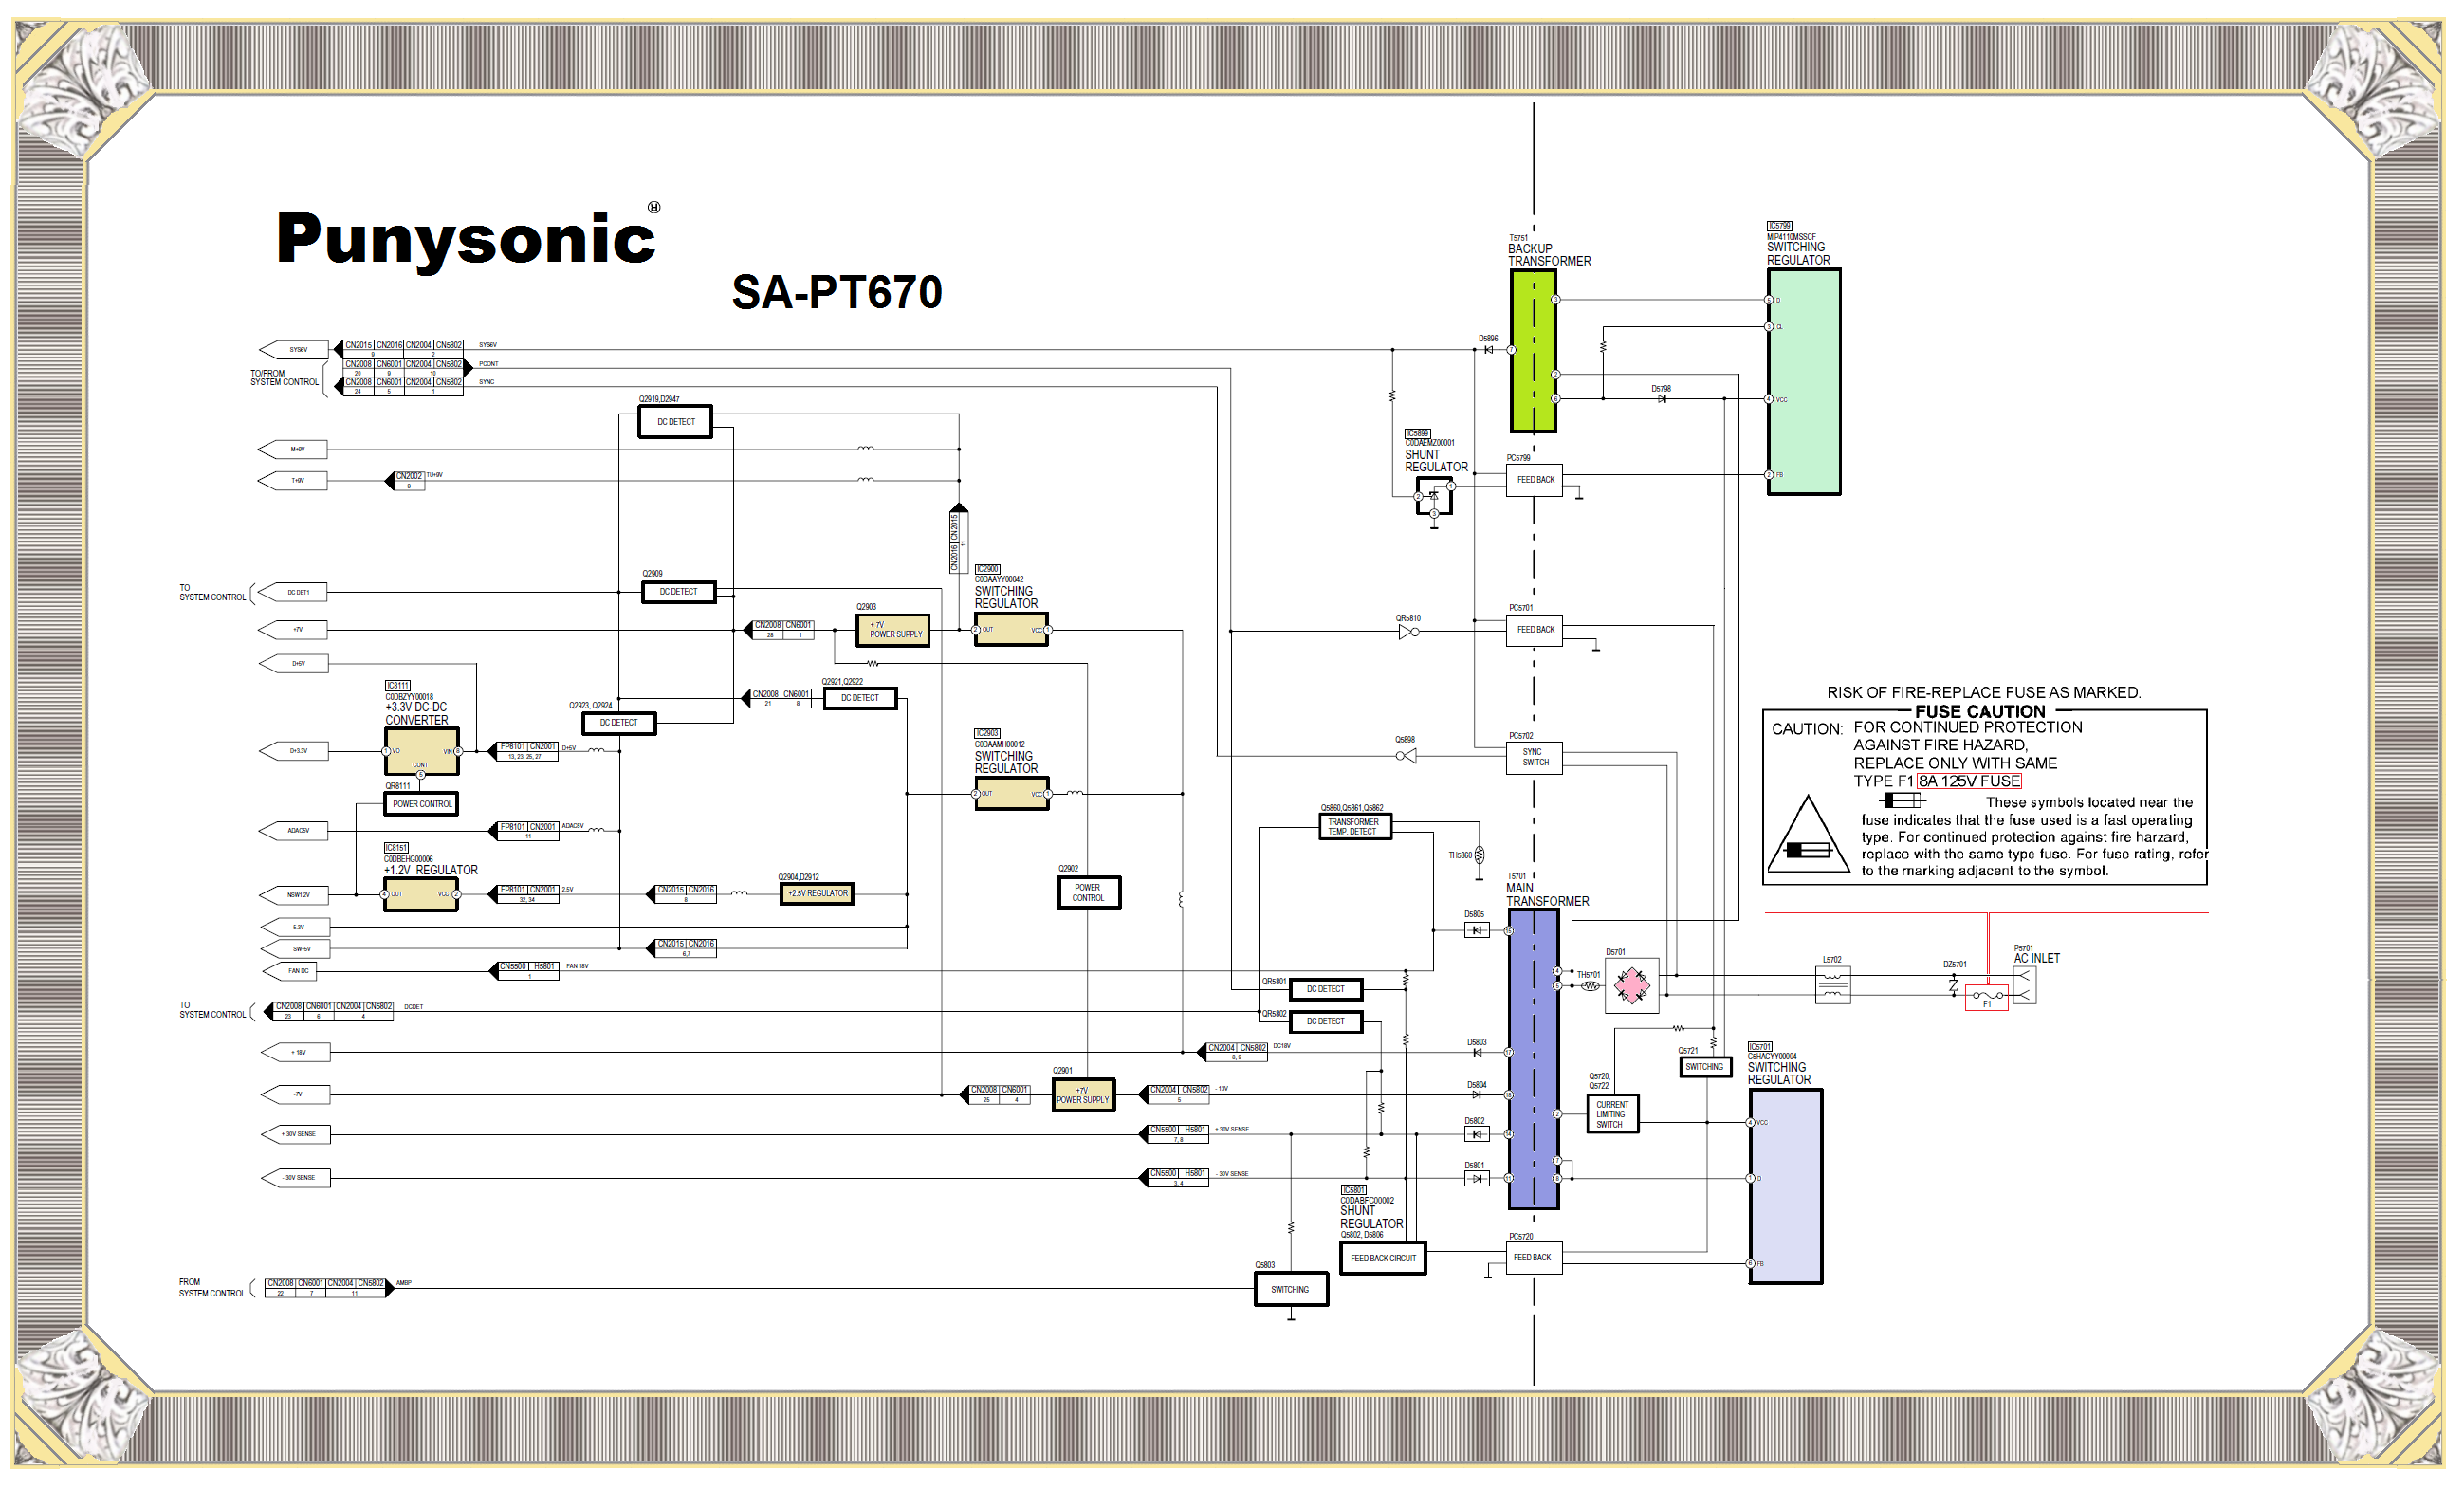Screen dimensions: 2464x1489
Task: Click the +3.3V DC-DC CONVERTER IC8111 block
Action: 421,752
